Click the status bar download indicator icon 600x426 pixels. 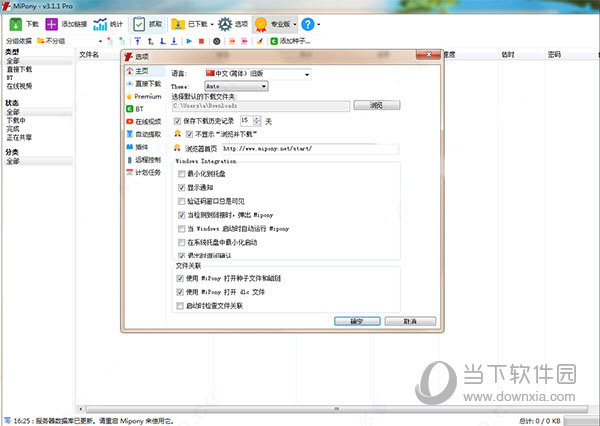(7, 421)
